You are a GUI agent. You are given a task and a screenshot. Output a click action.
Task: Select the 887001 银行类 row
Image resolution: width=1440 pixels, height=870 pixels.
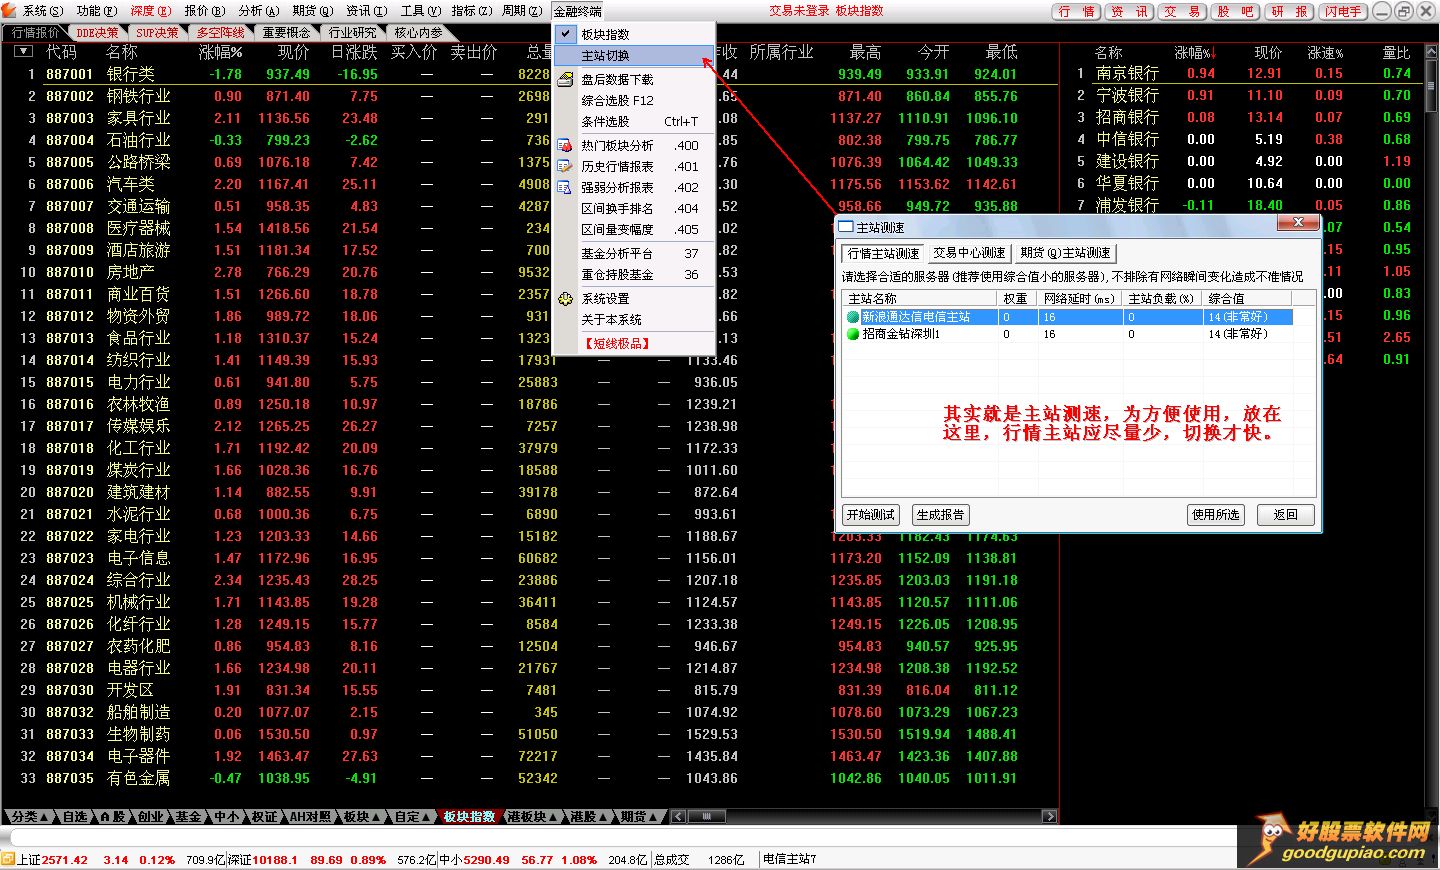pyautogui.click(x=530, y=74)
